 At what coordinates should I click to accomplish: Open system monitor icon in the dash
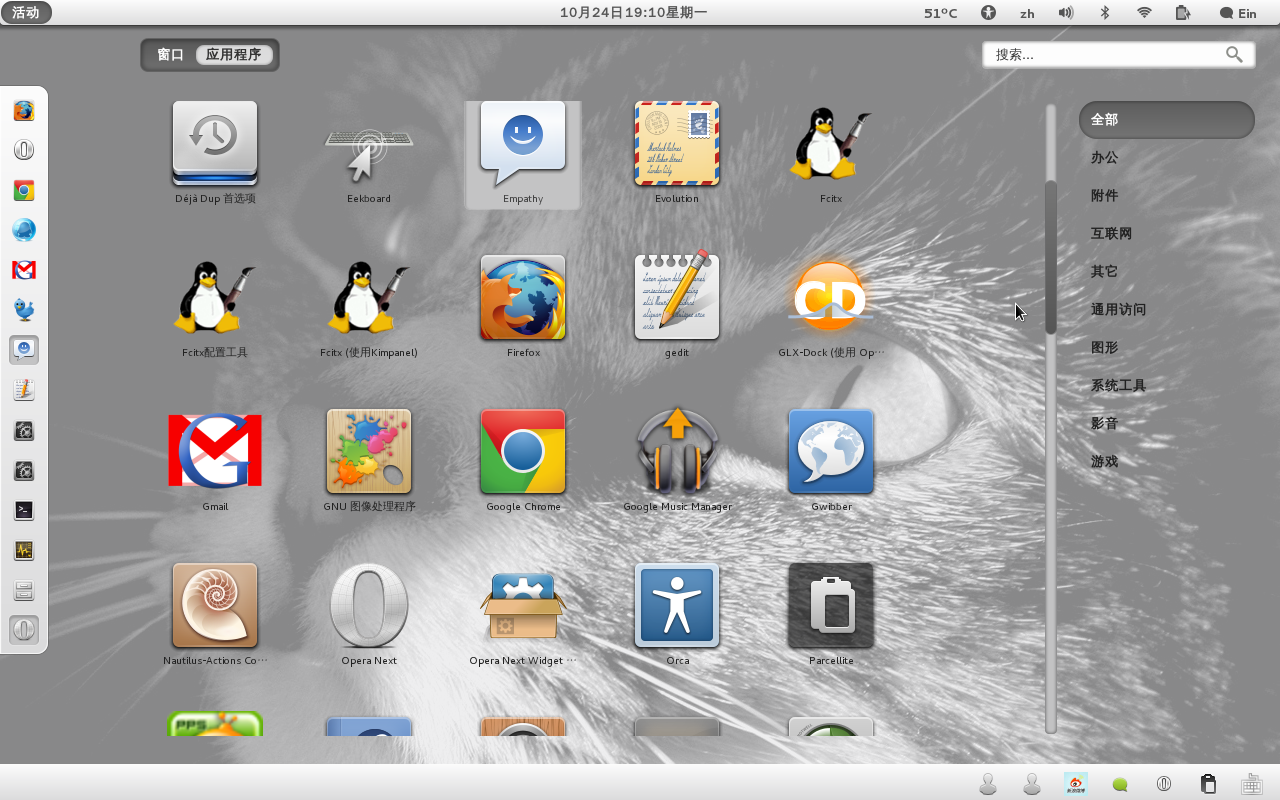tap(24, 550)
